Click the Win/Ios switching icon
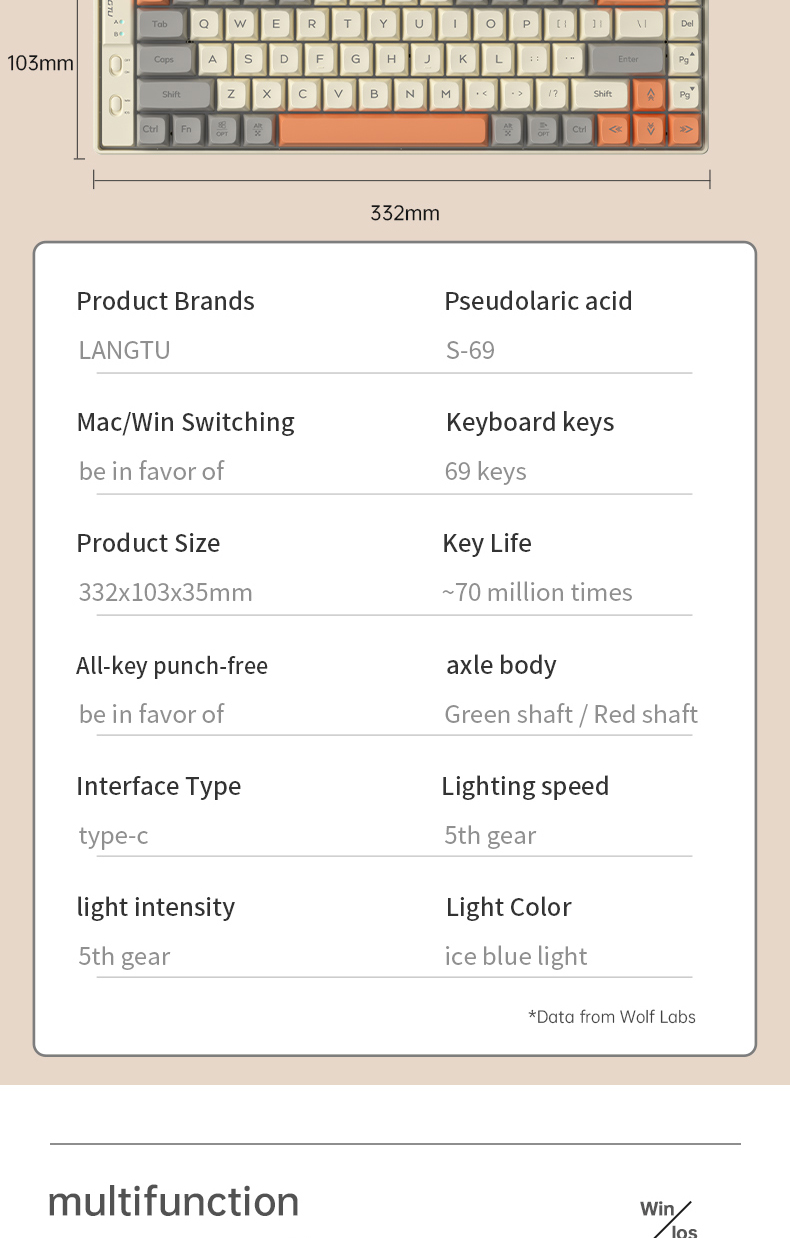 pos(668,1218)
